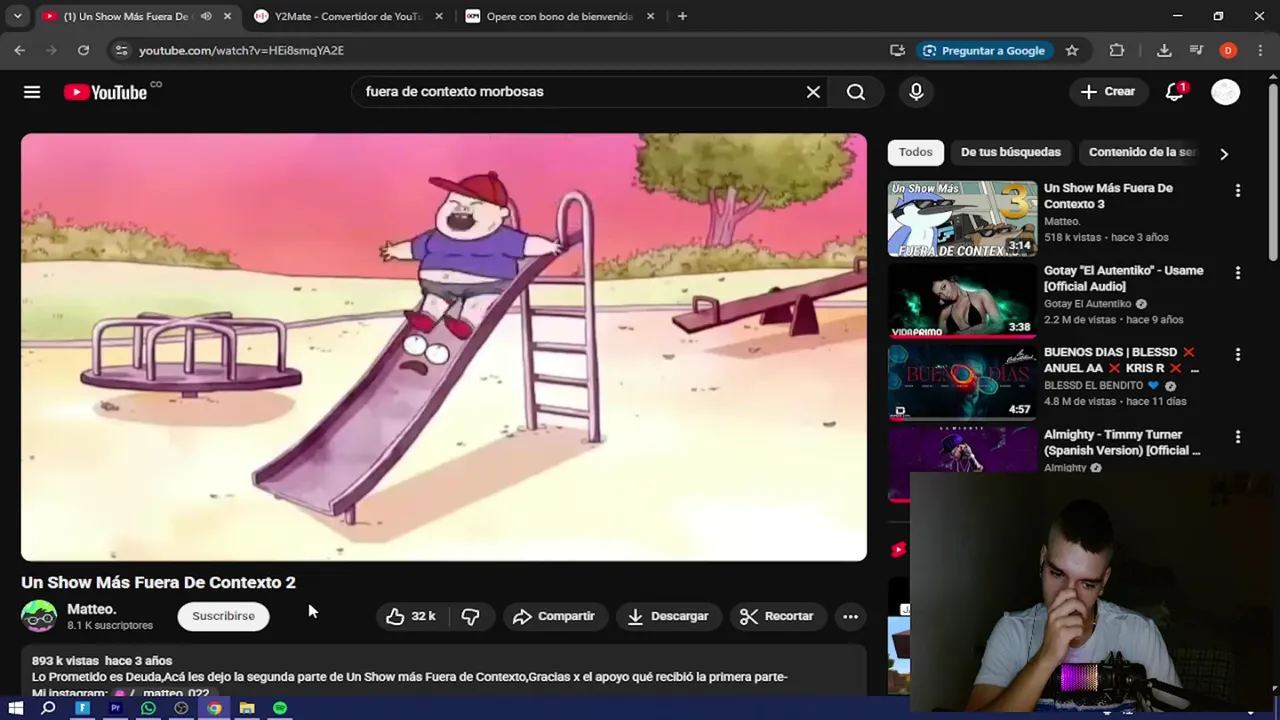Open options menu for Gotay Usame video
Image resolution: width=1280 pixels, height=720 pixels.
point(1238,272)
